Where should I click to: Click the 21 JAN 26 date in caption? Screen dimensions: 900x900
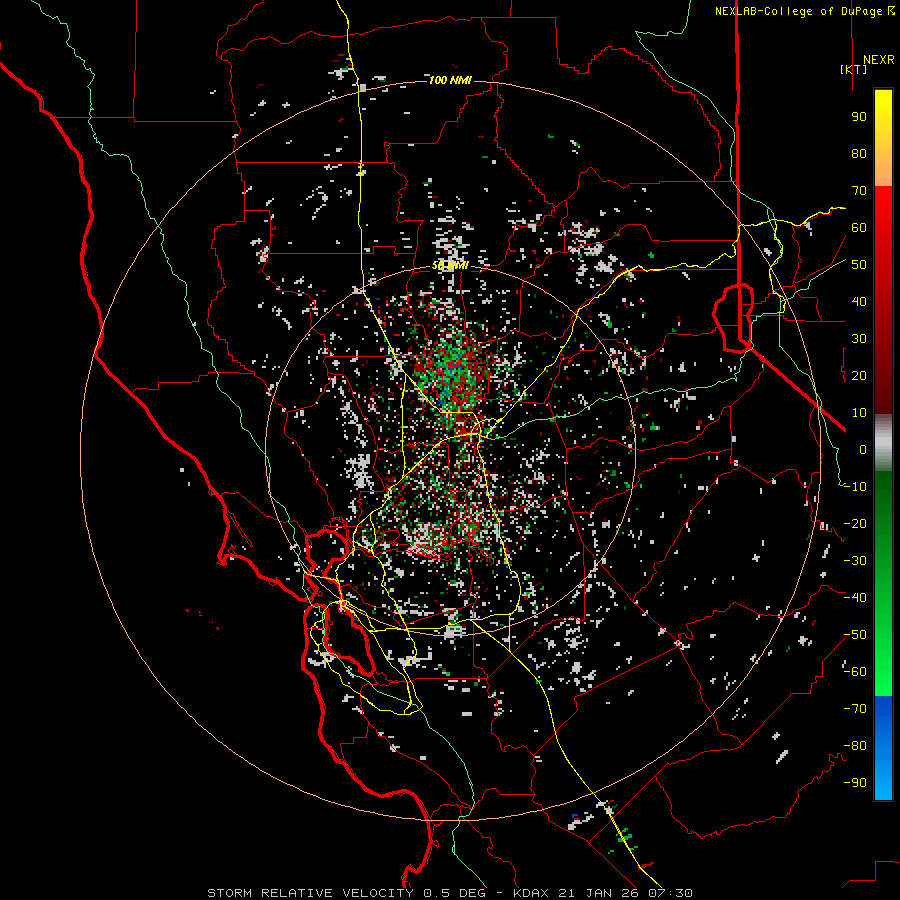tap(600, 893)
